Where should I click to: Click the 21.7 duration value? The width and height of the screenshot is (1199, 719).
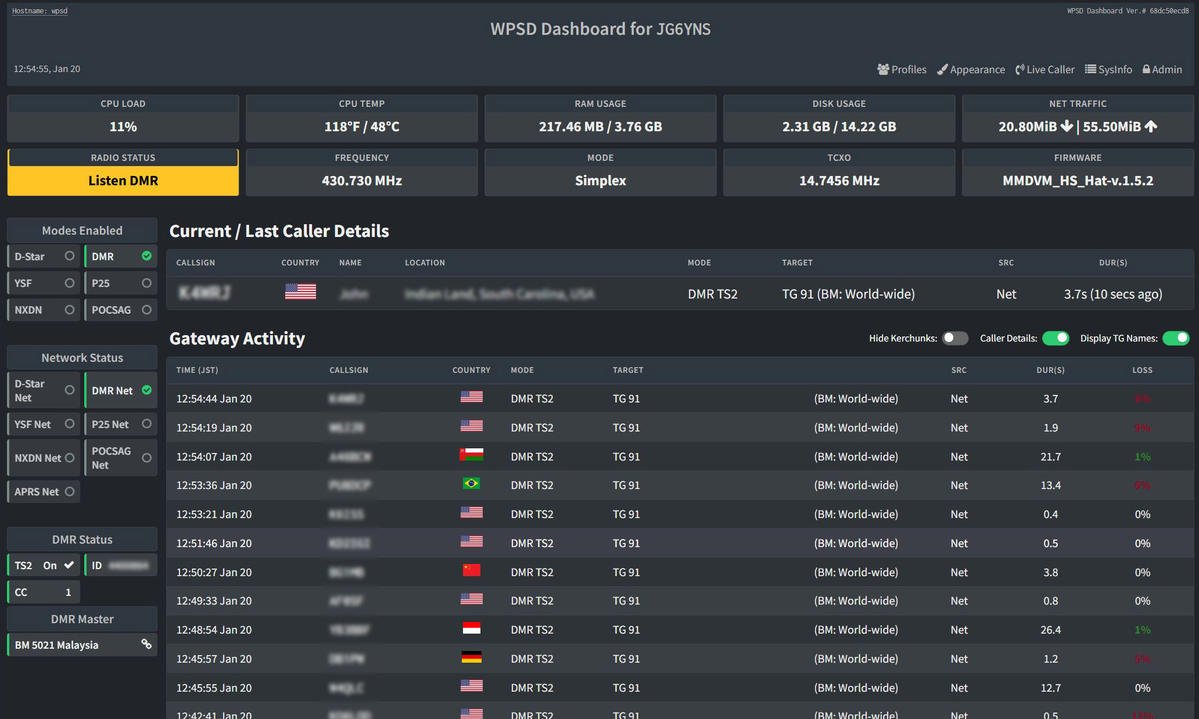click(1051, 457)
